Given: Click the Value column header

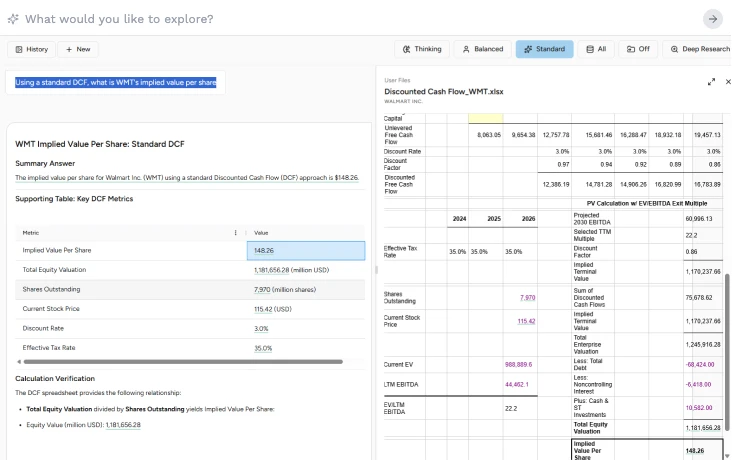Looking at the screenshot, I should [x=261, y=233].
